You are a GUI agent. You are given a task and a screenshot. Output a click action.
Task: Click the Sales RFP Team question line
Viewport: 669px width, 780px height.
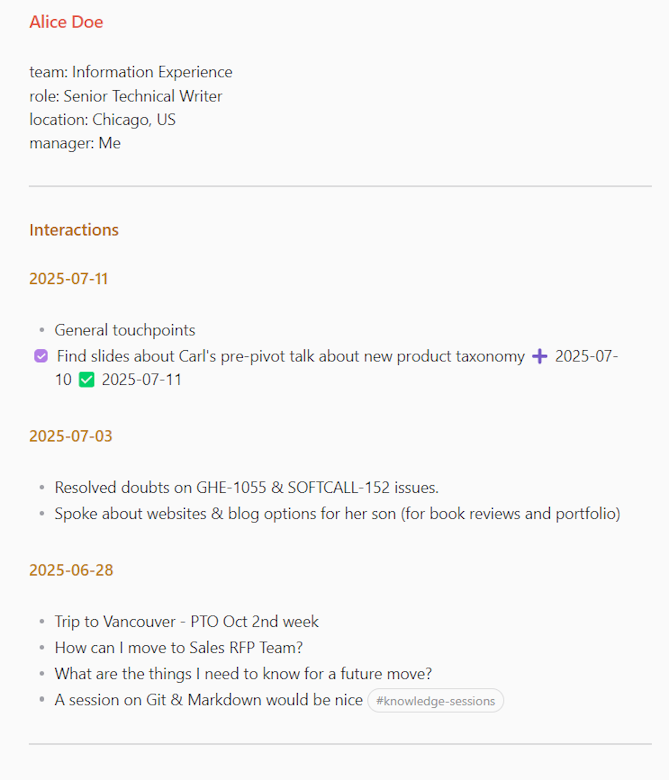179,647
